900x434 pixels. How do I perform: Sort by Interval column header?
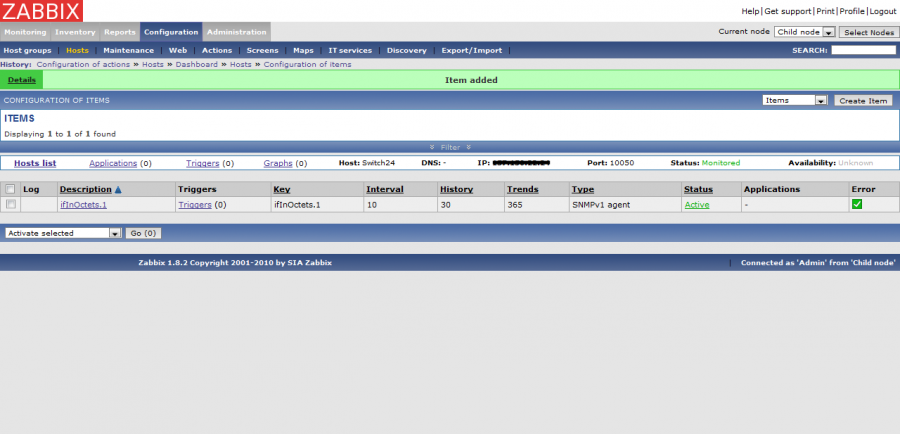click(x=385, y=189)
